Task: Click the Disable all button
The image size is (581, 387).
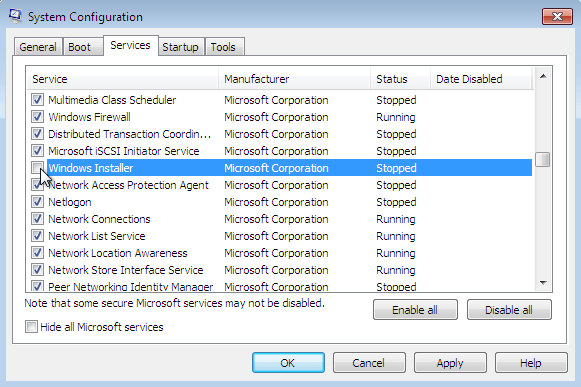Action: 509,310
